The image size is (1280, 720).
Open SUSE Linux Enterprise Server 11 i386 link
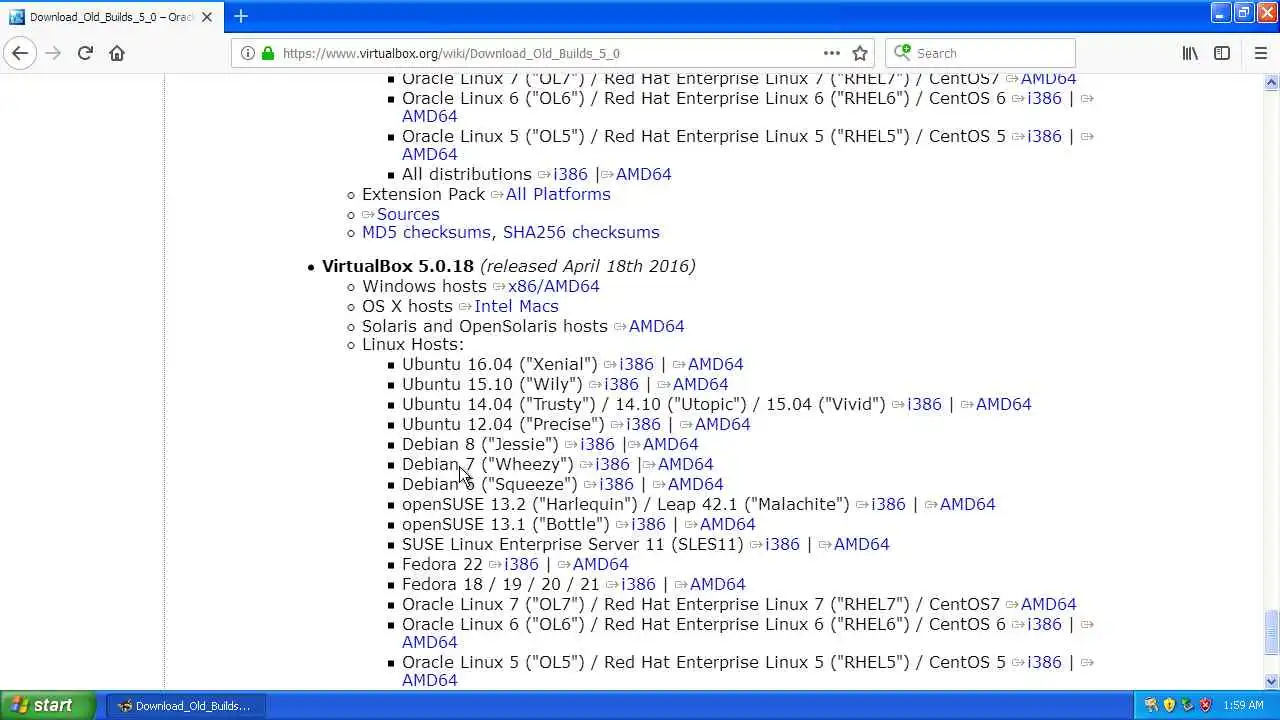pyautogui.click(x=782, y=544)
